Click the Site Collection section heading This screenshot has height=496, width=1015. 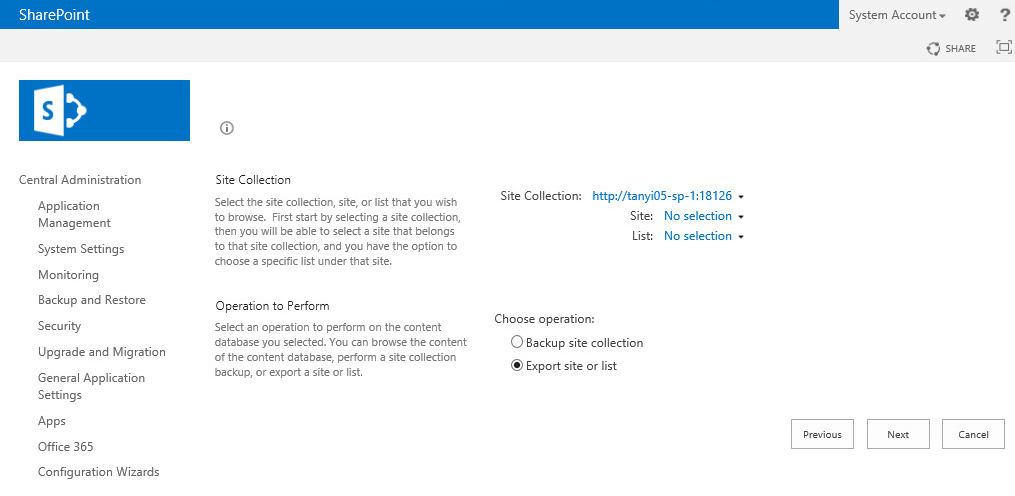click(x=253, y=179)
